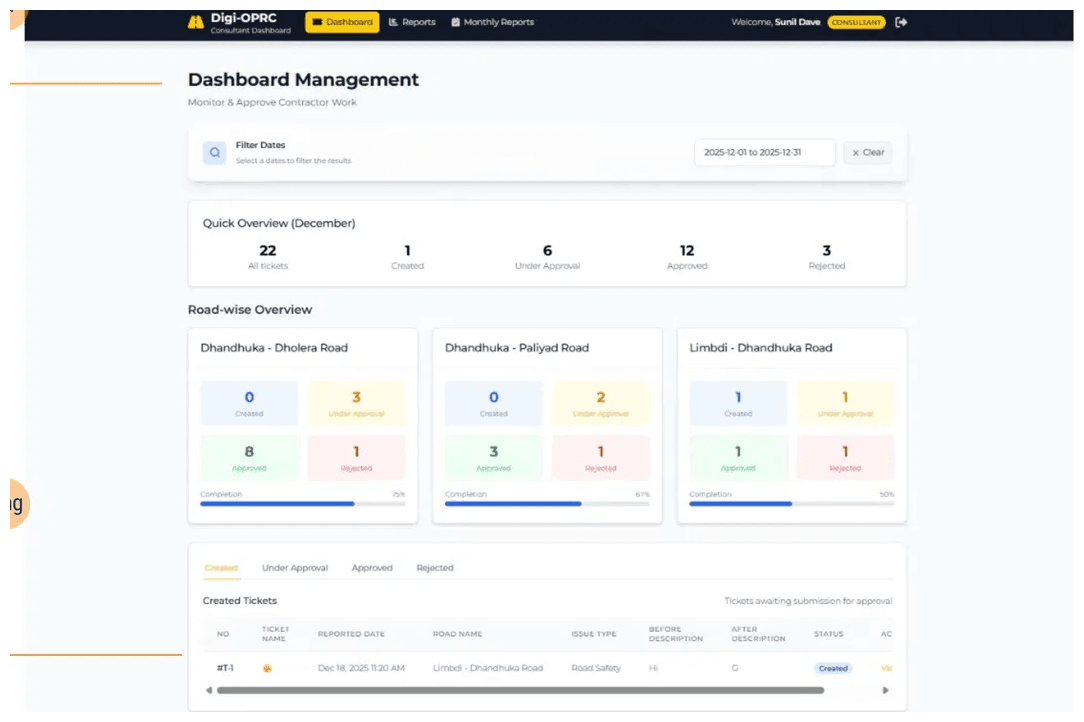Click the ticket name icon in row #T-1
Image resolution: width=1084 pixels, height=722 pixels.
click(x=267, y=668)
